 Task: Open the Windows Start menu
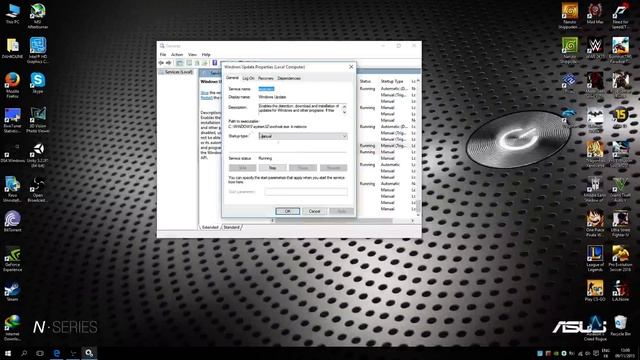8,353
